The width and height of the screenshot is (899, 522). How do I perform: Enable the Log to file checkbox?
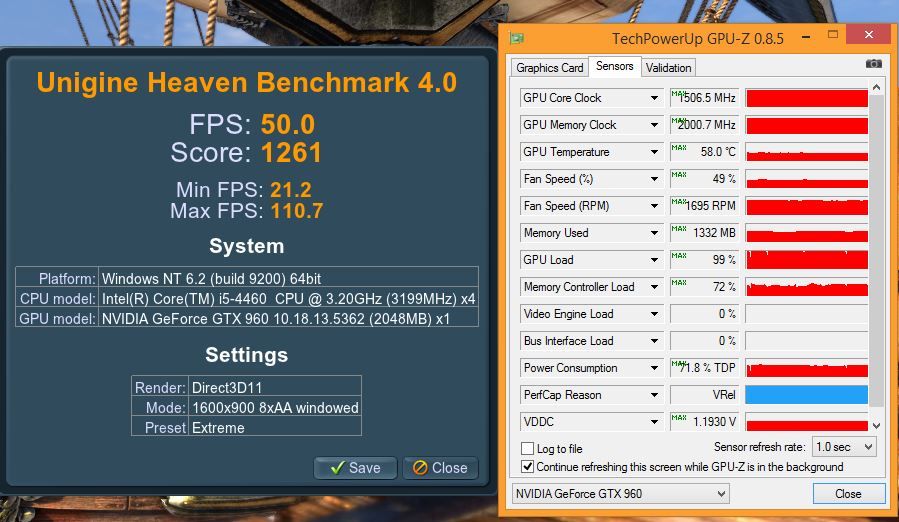(x=527, y=449)
